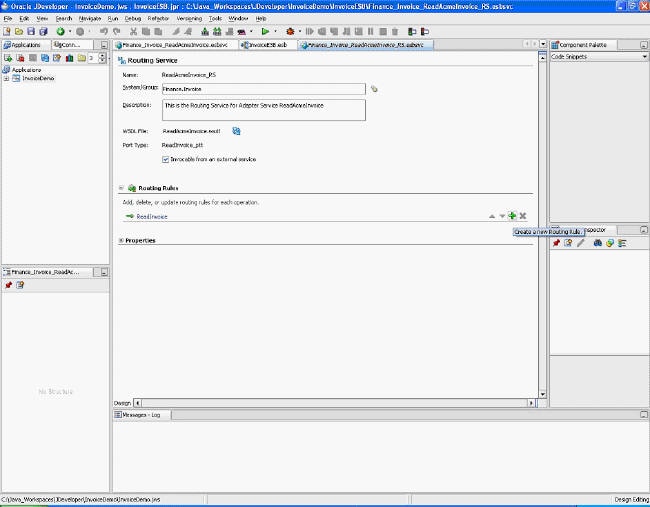Open the Versioning menu
The width and height of the screenshot is (650, 507).
pyautogui.click(x=189, y=19)
